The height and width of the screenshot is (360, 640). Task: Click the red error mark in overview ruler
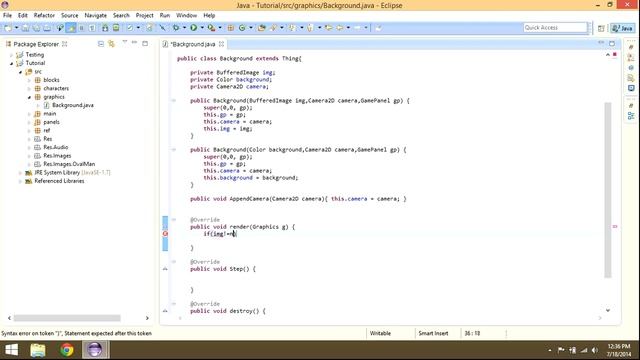(615, 227)
